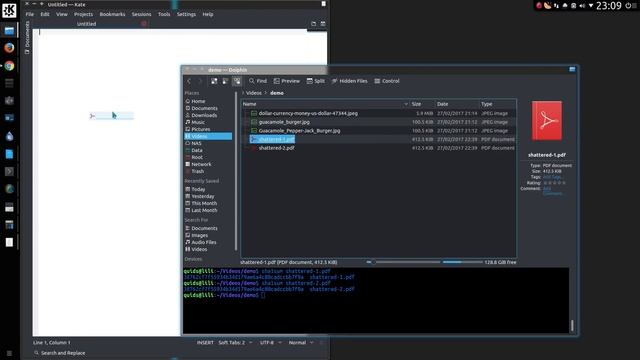Open Kate's Documents side panel
Viewport: 640px width, 360px height.
pos(27,38)
